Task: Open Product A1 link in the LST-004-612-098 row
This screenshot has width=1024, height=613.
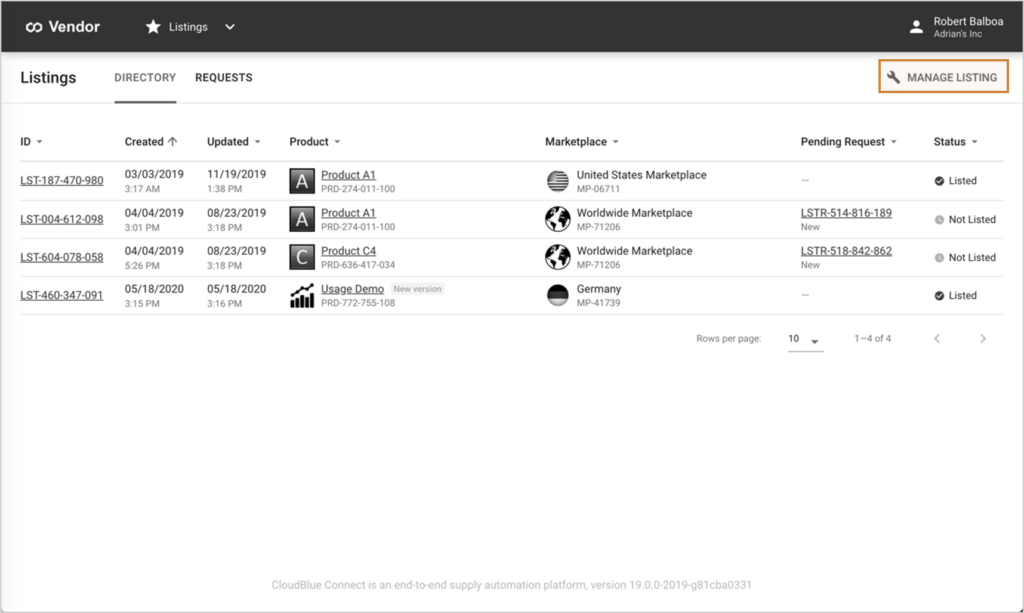Action: (348, 213)
